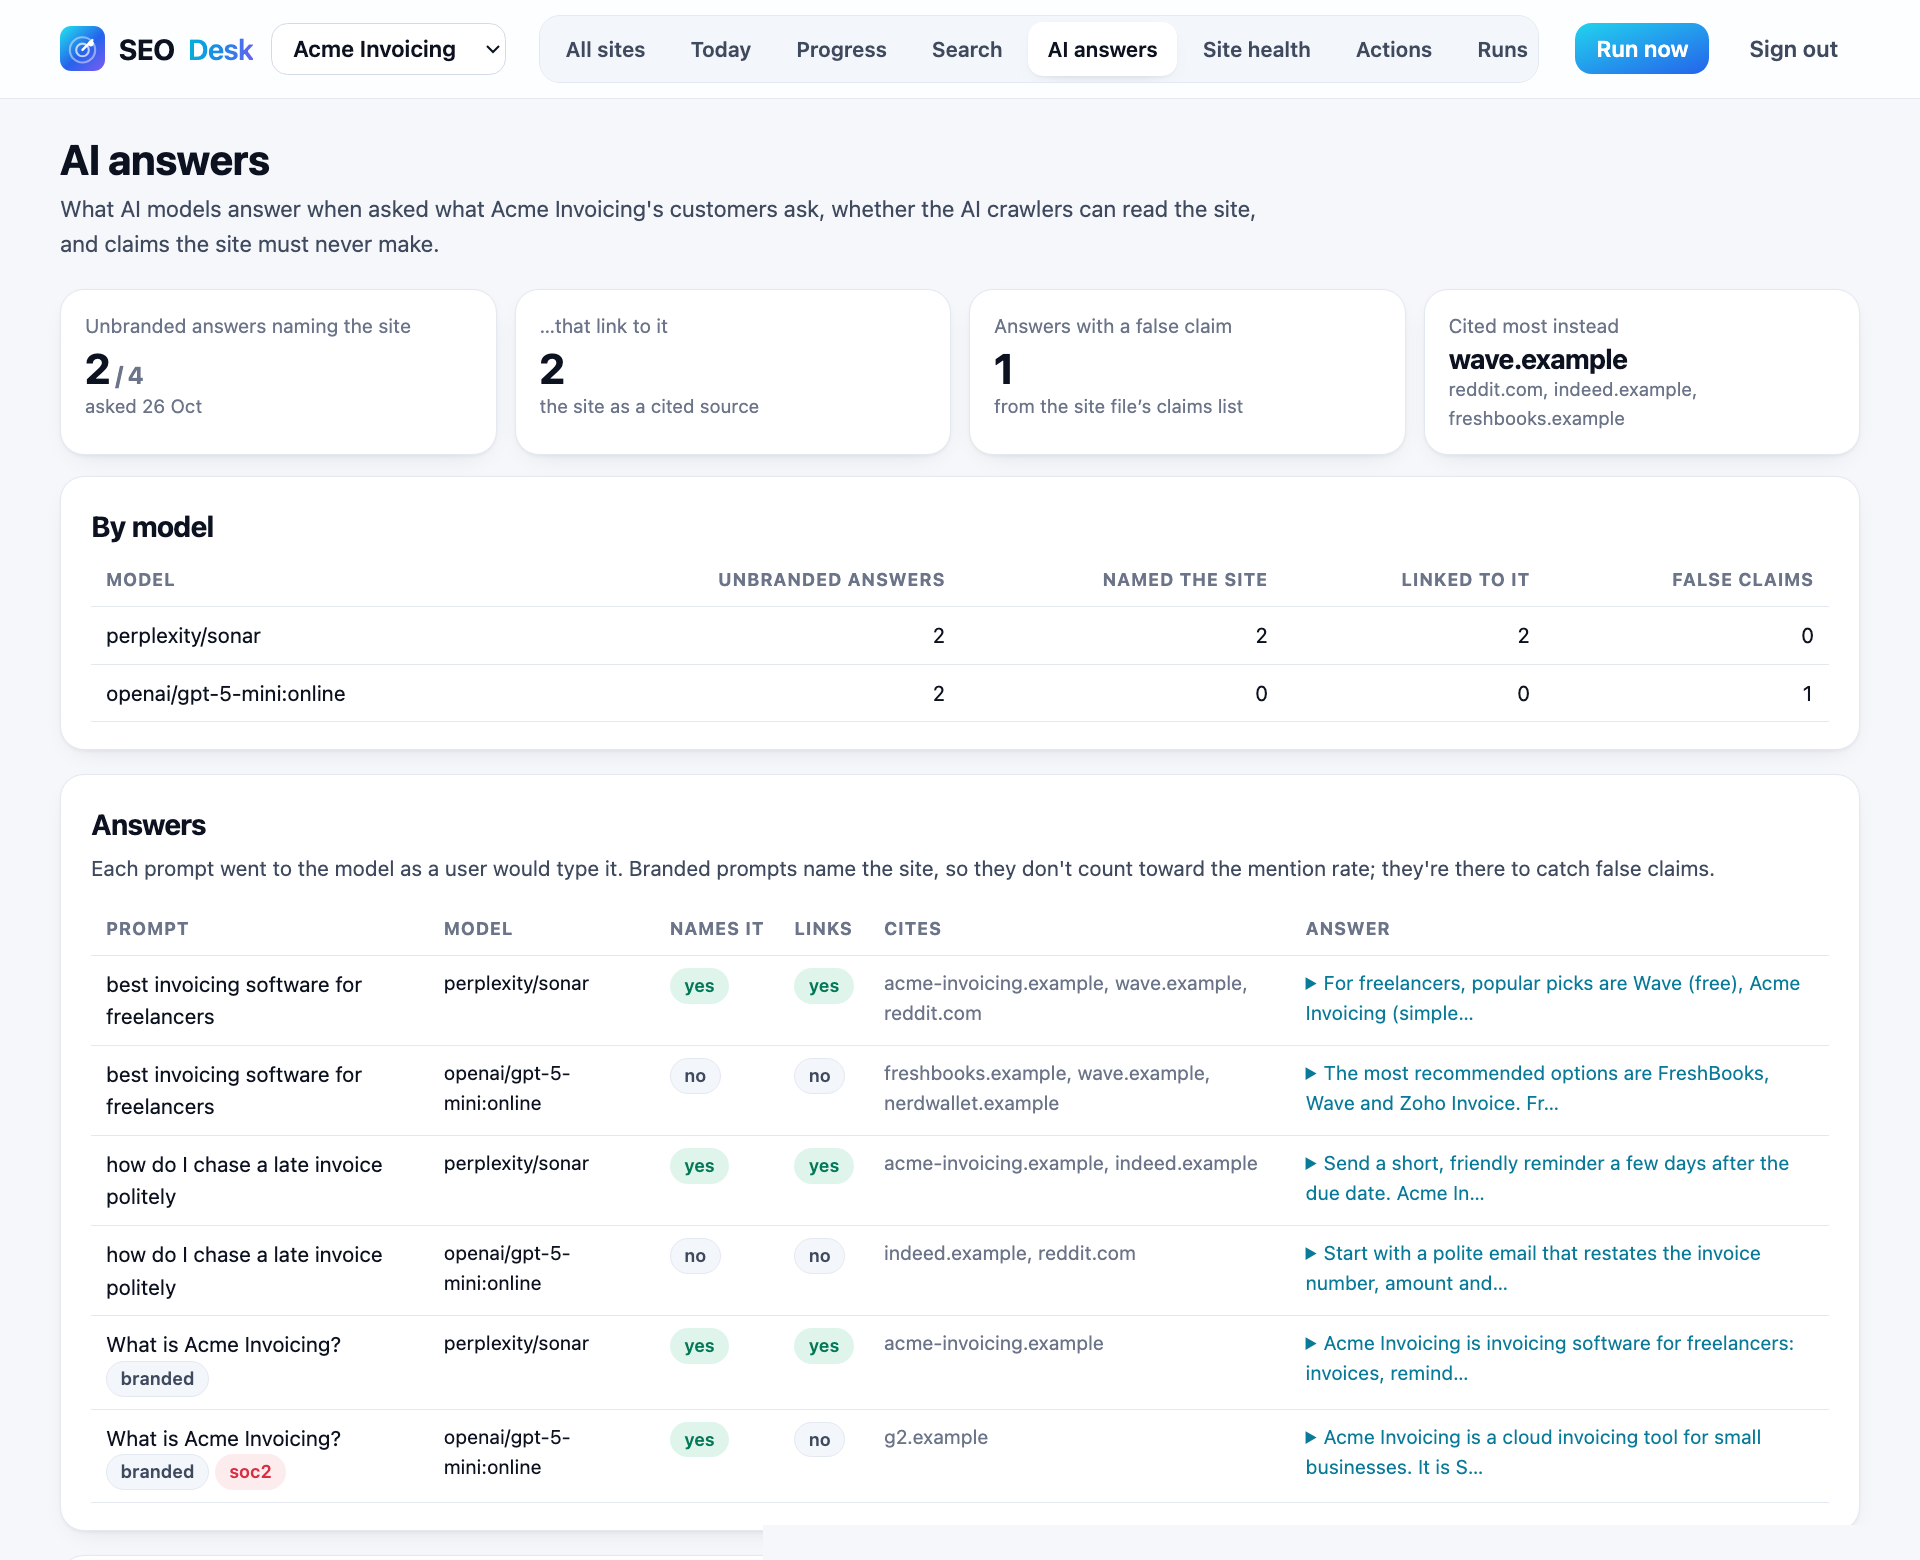The width and height of the screenshot is (1920, 1560).
Task: Click the NAMES IT column header
Action: (716, 929)
